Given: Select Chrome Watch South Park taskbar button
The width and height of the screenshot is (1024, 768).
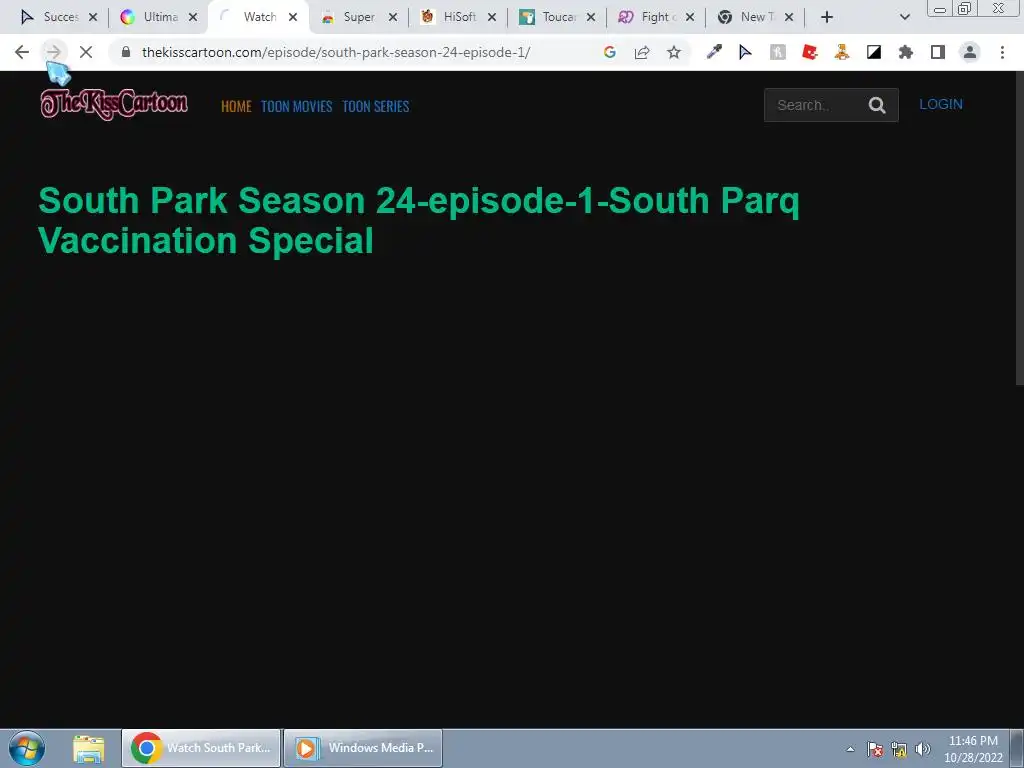Looking at the screenshot, I should coord(201,748).
